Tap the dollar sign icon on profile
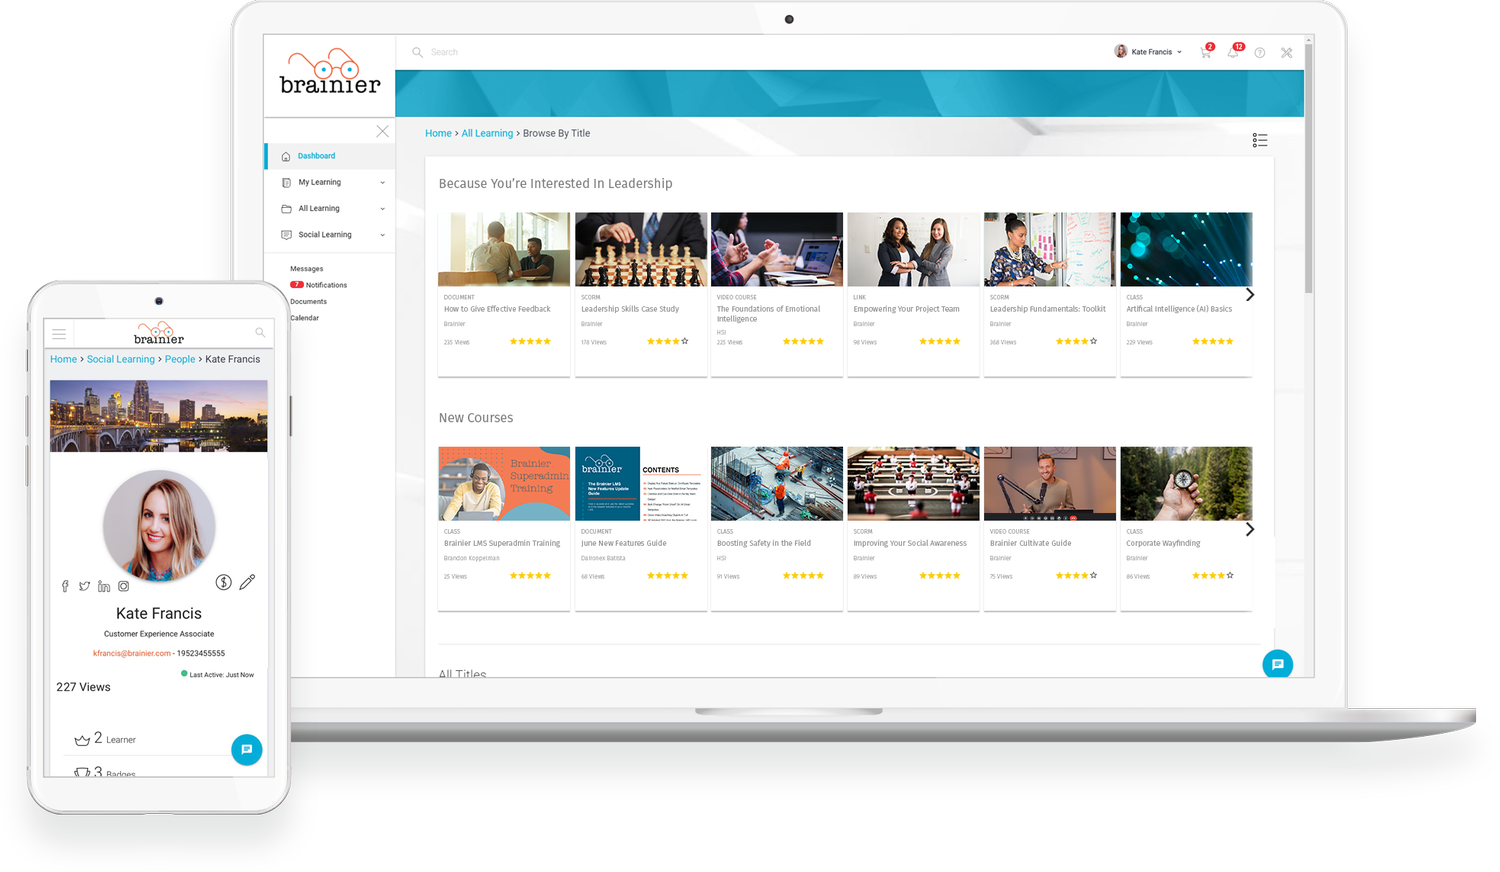 (x=224, y=582)
